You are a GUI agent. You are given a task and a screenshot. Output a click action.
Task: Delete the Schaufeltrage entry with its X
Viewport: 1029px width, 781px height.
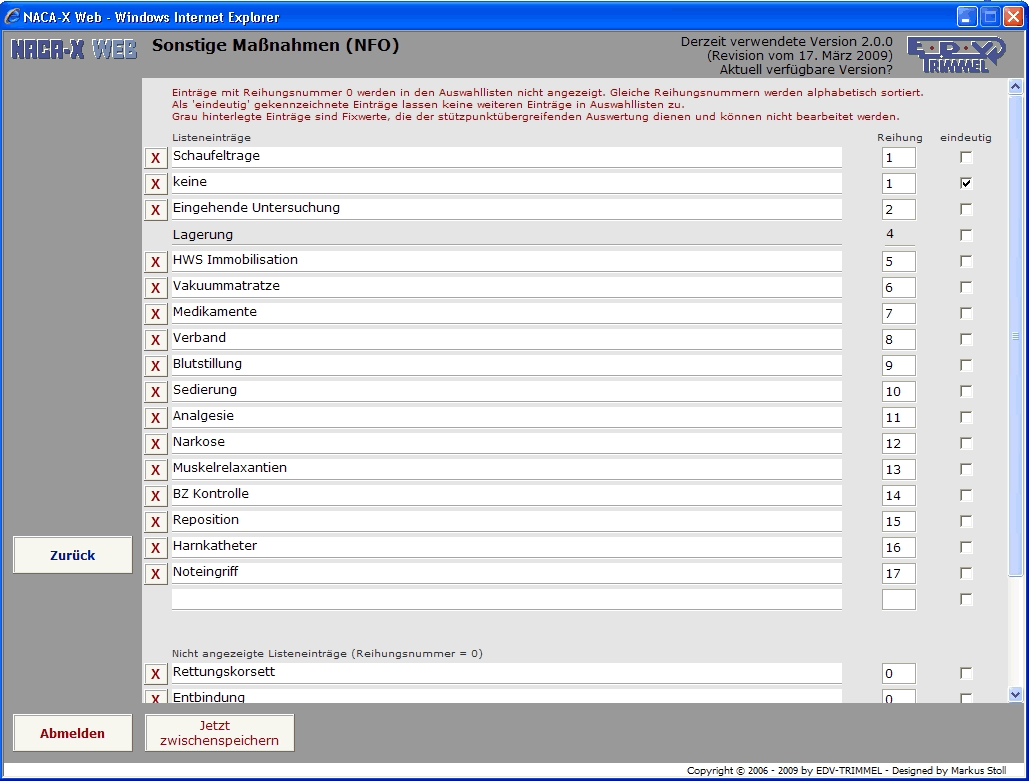156,158
